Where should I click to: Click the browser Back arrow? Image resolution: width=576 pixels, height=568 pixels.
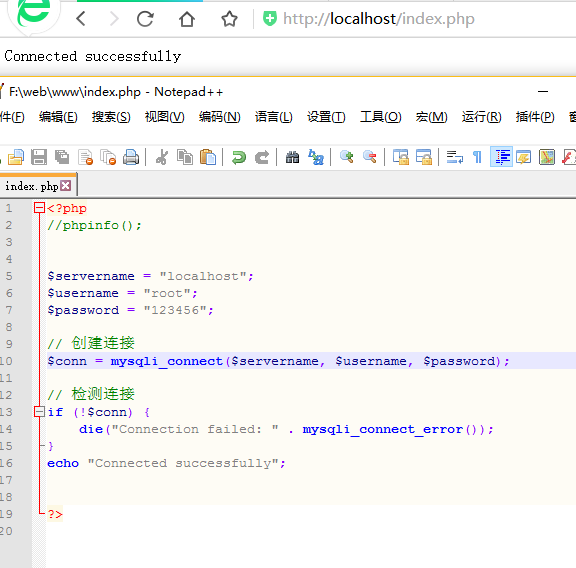point(81,19)
